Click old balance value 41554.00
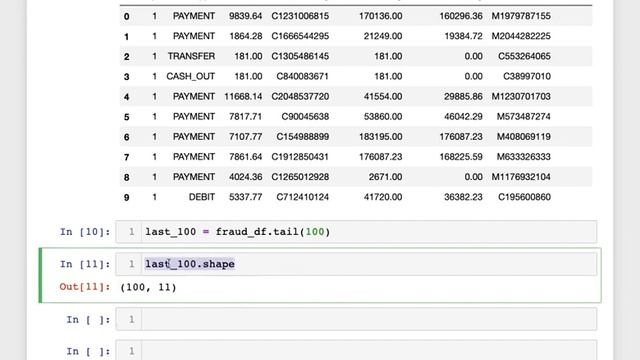Viewport: 640px width, 360px height. (x=383, y=96)
